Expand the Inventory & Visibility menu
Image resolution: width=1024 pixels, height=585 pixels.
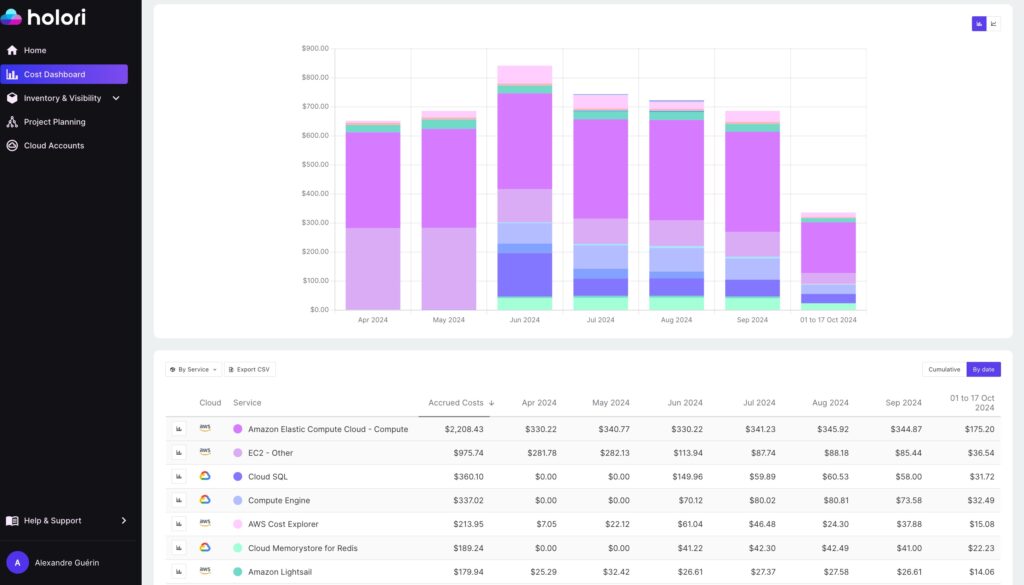pos(60,98)
